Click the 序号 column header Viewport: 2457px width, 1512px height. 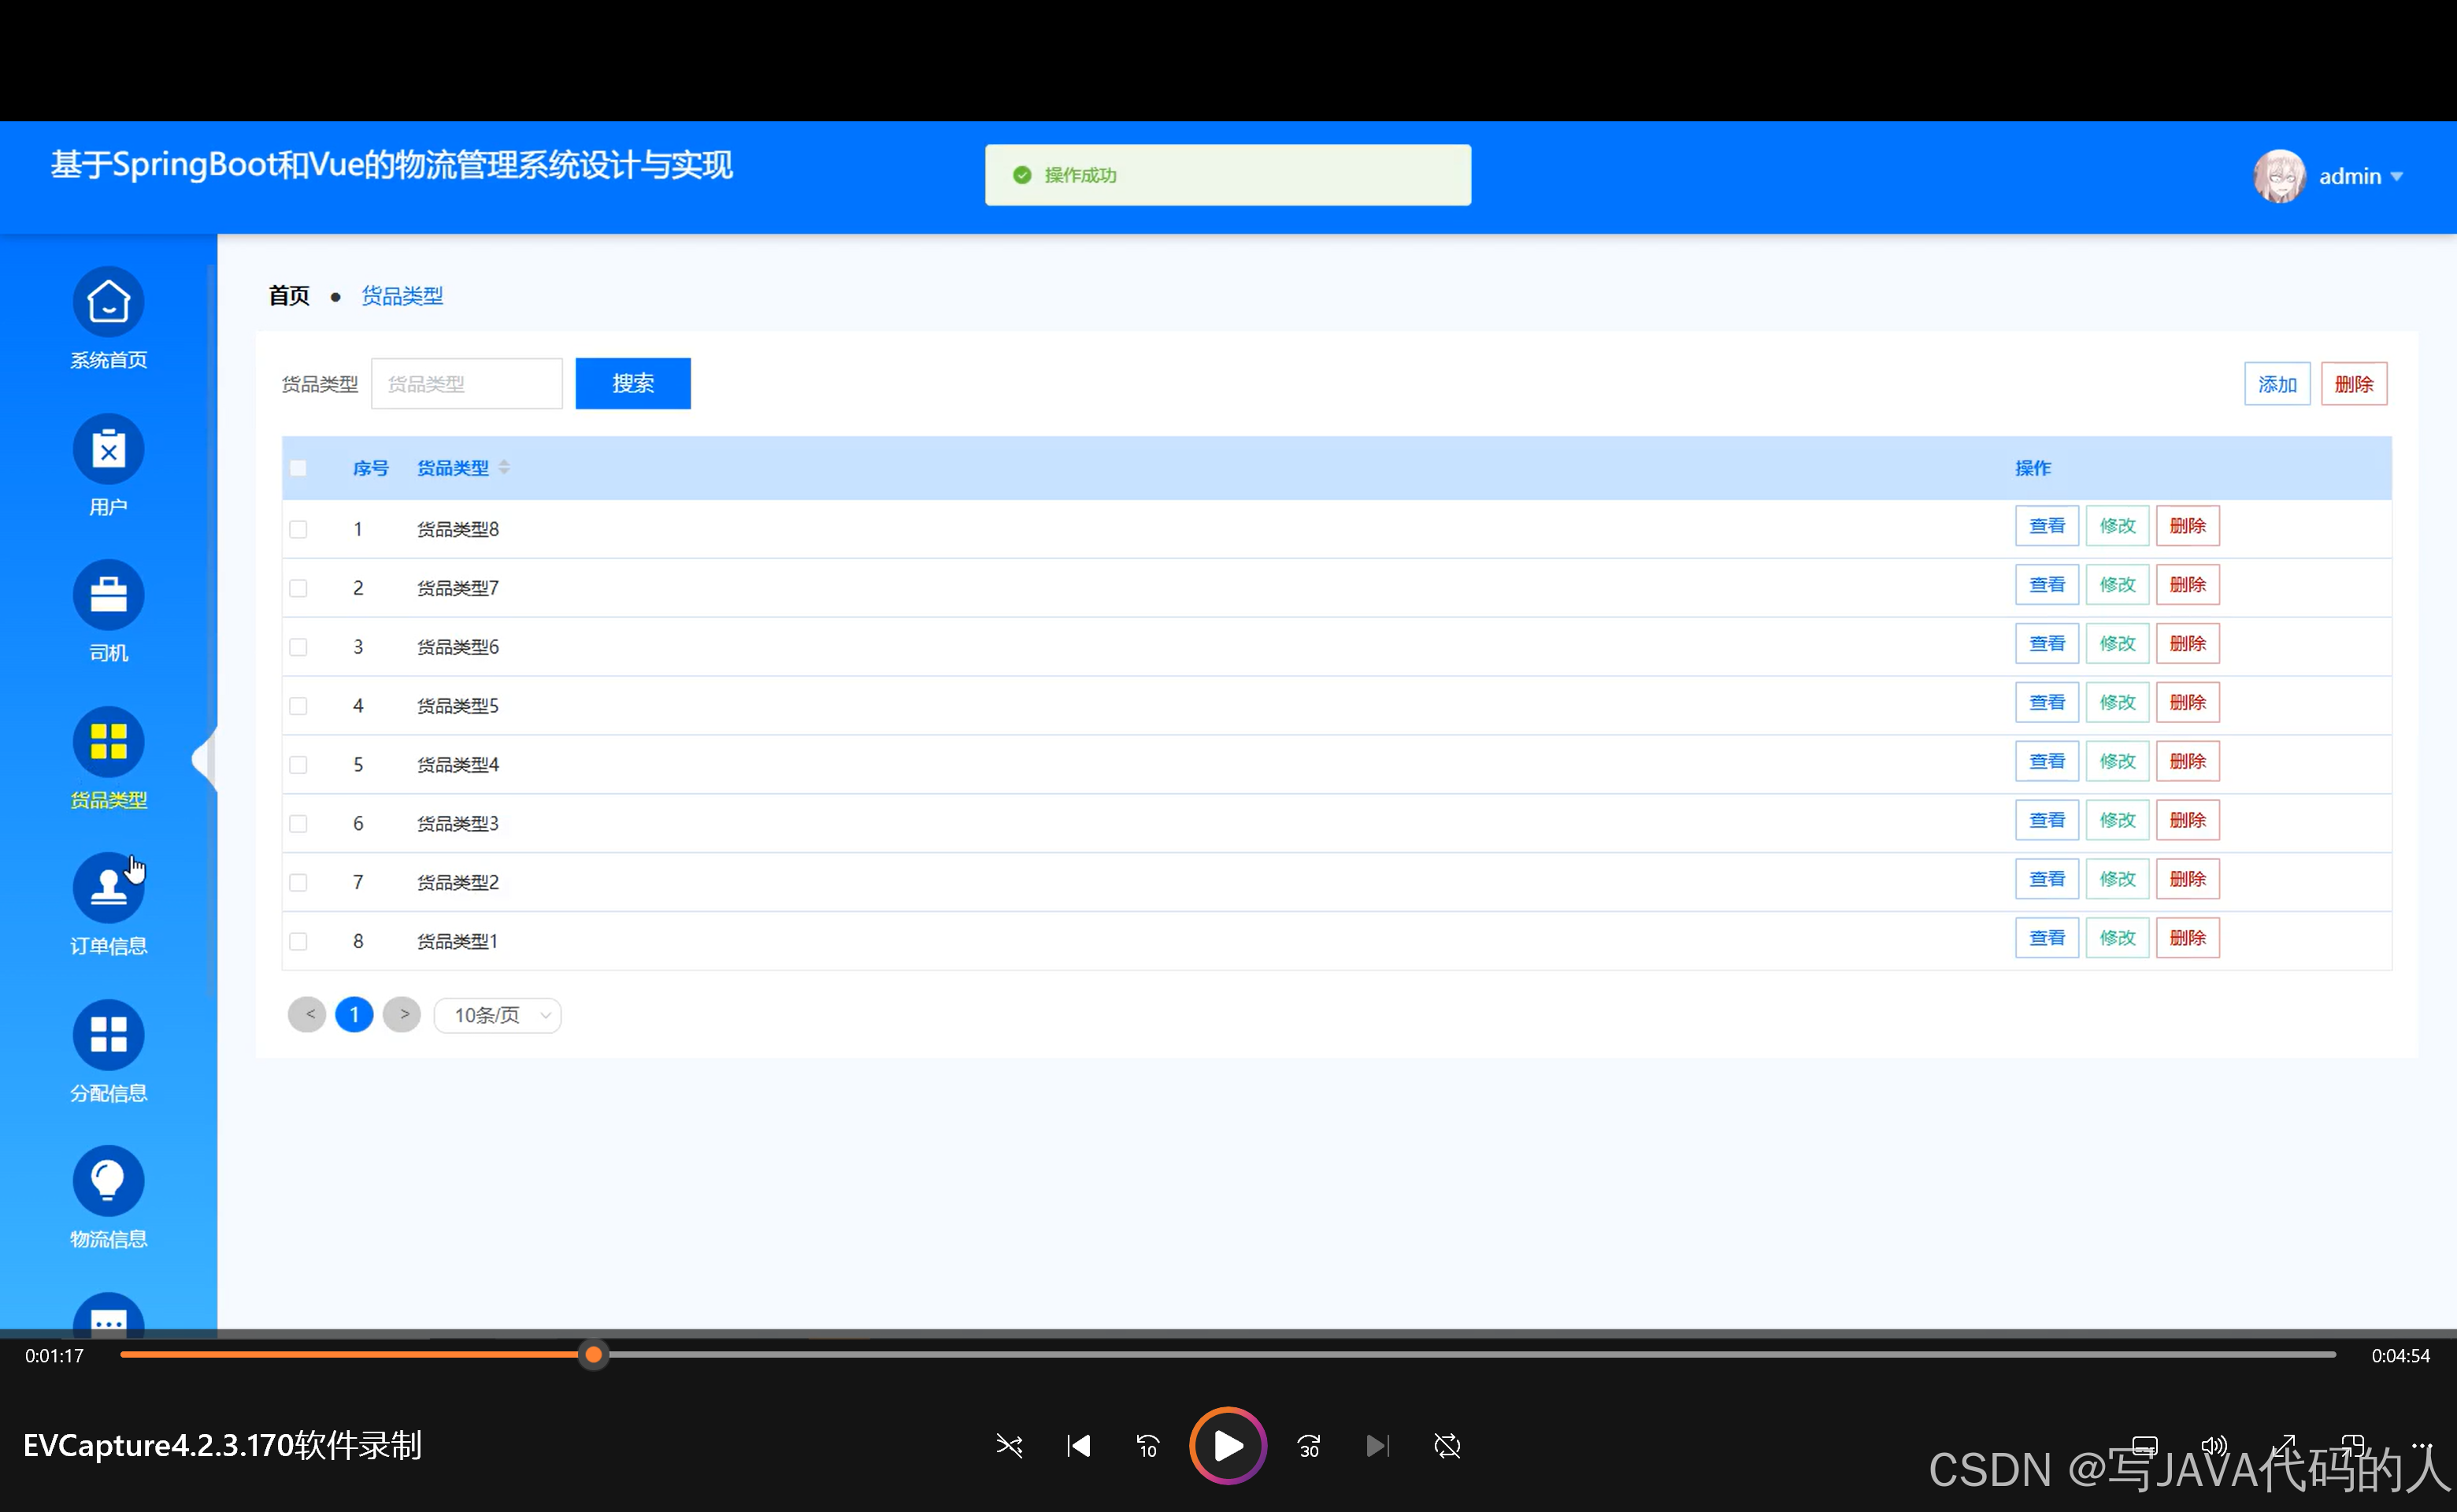370,468
